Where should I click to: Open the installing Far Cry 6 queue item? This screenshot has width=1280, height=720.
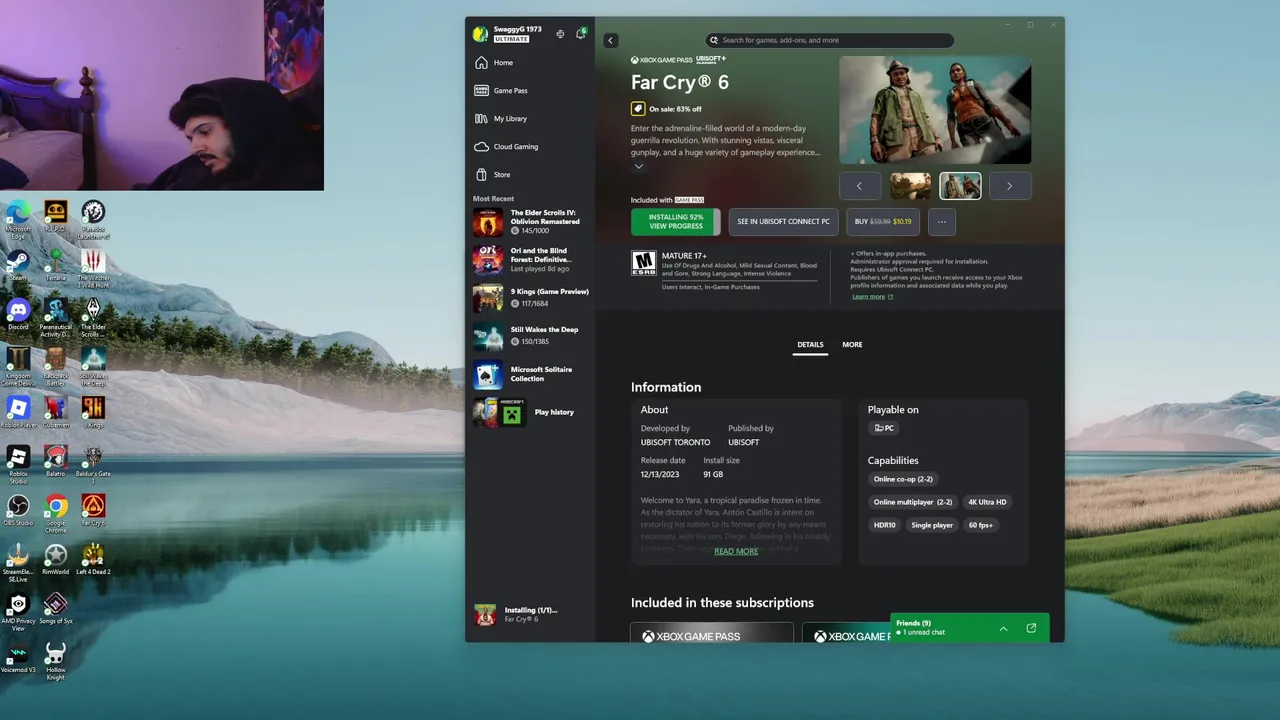click(x=531, y=615)
